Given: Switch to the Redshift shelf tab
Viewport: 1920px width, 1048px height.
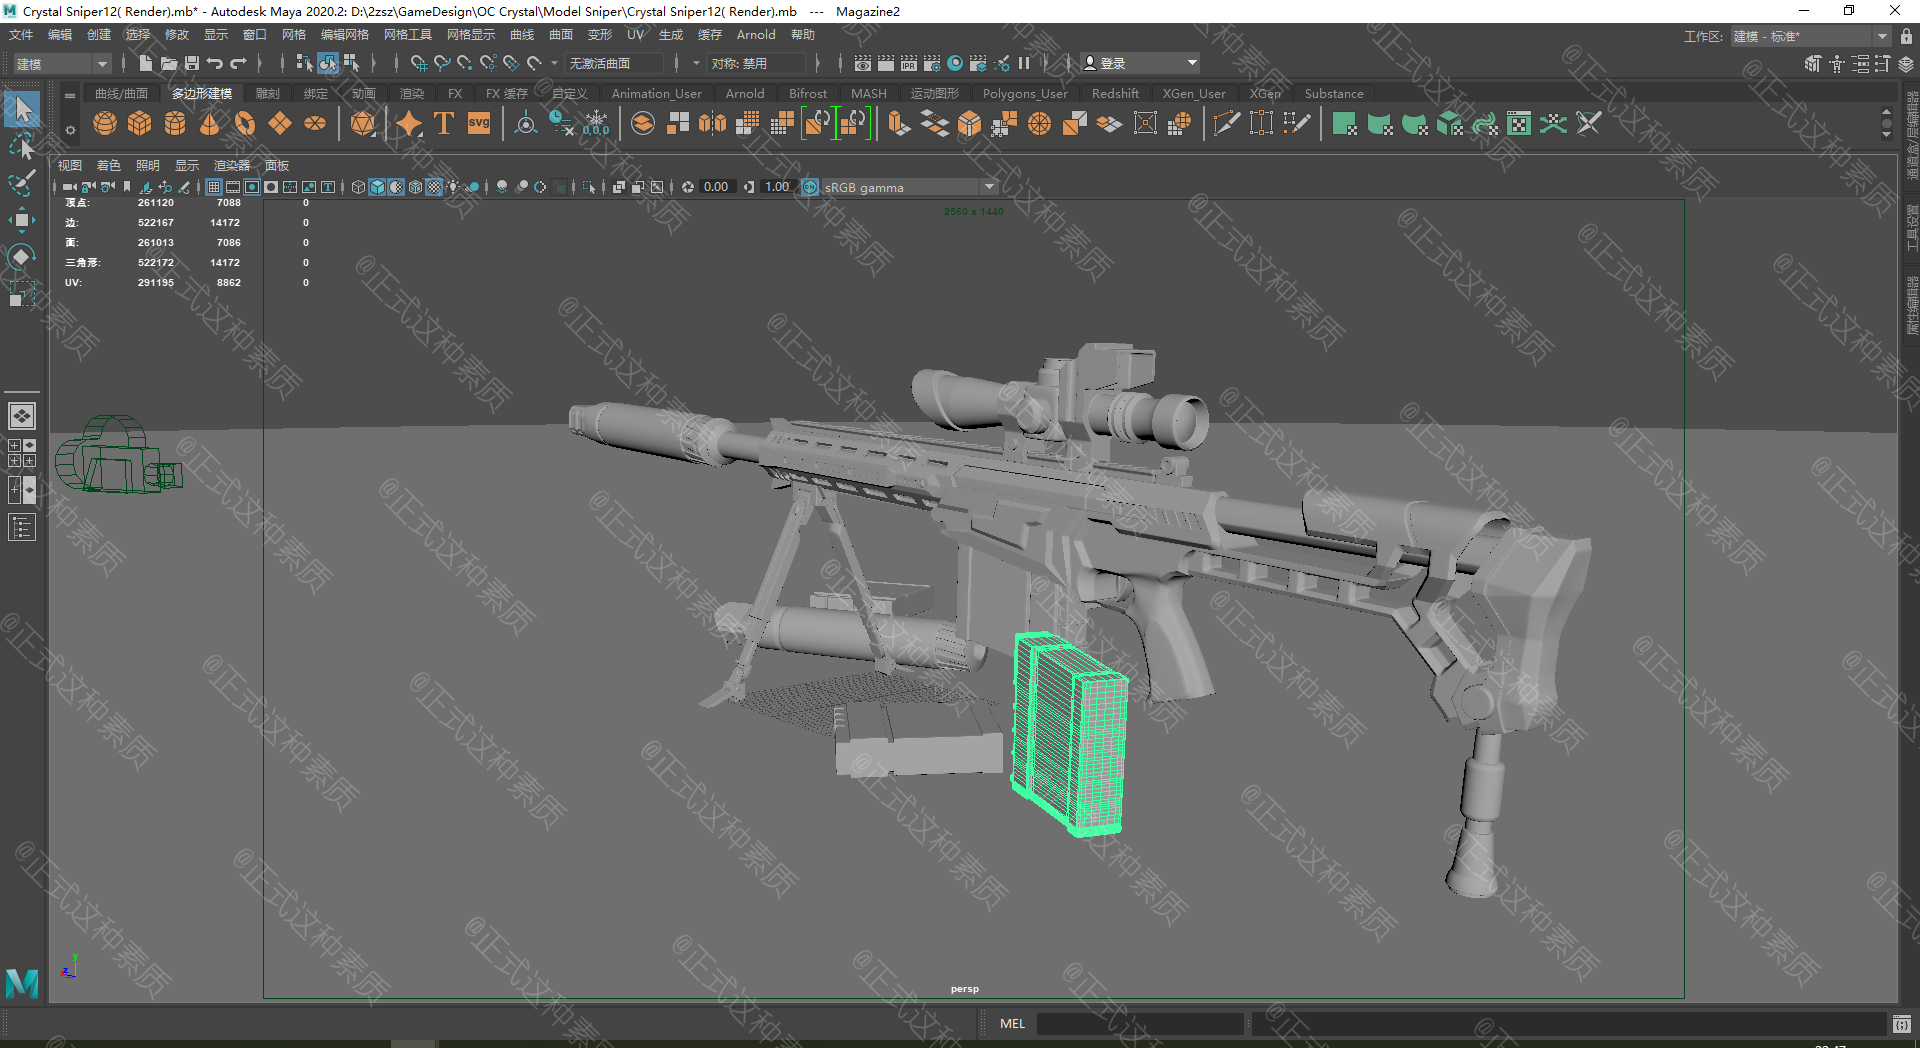Looking at the screenshot, I should pyautogui.click(x=1114, y=94).
